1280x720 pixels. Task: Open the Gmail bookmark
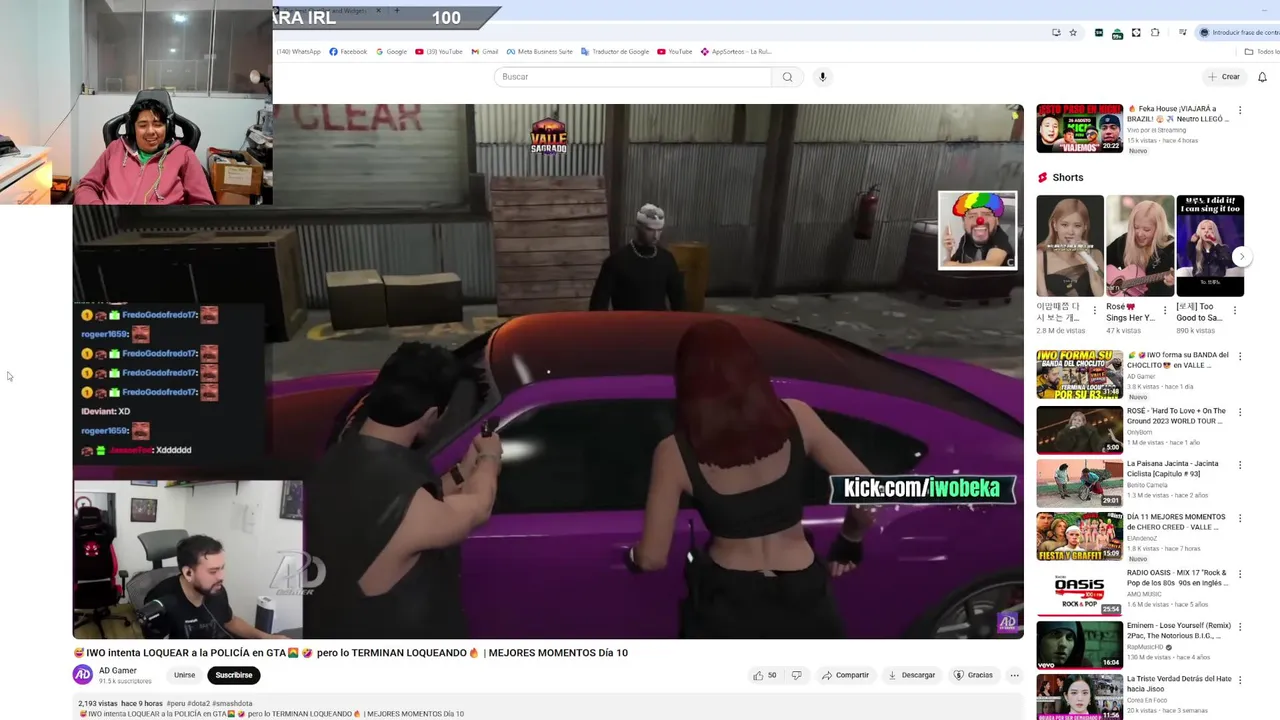484,52
